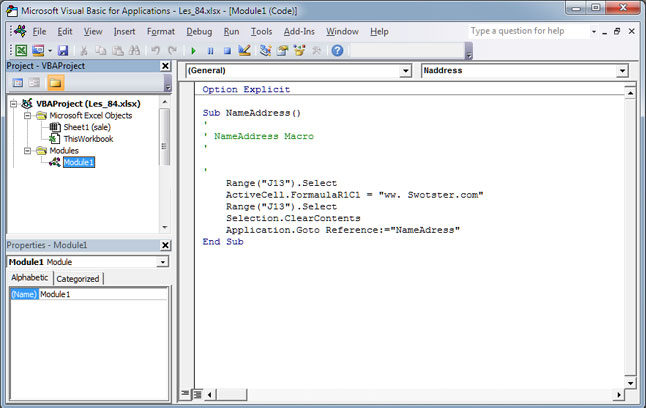Click the Cut scissors icon
This screenshot has height=408, width=646.
pyautogui.click(x=84, y=51)
